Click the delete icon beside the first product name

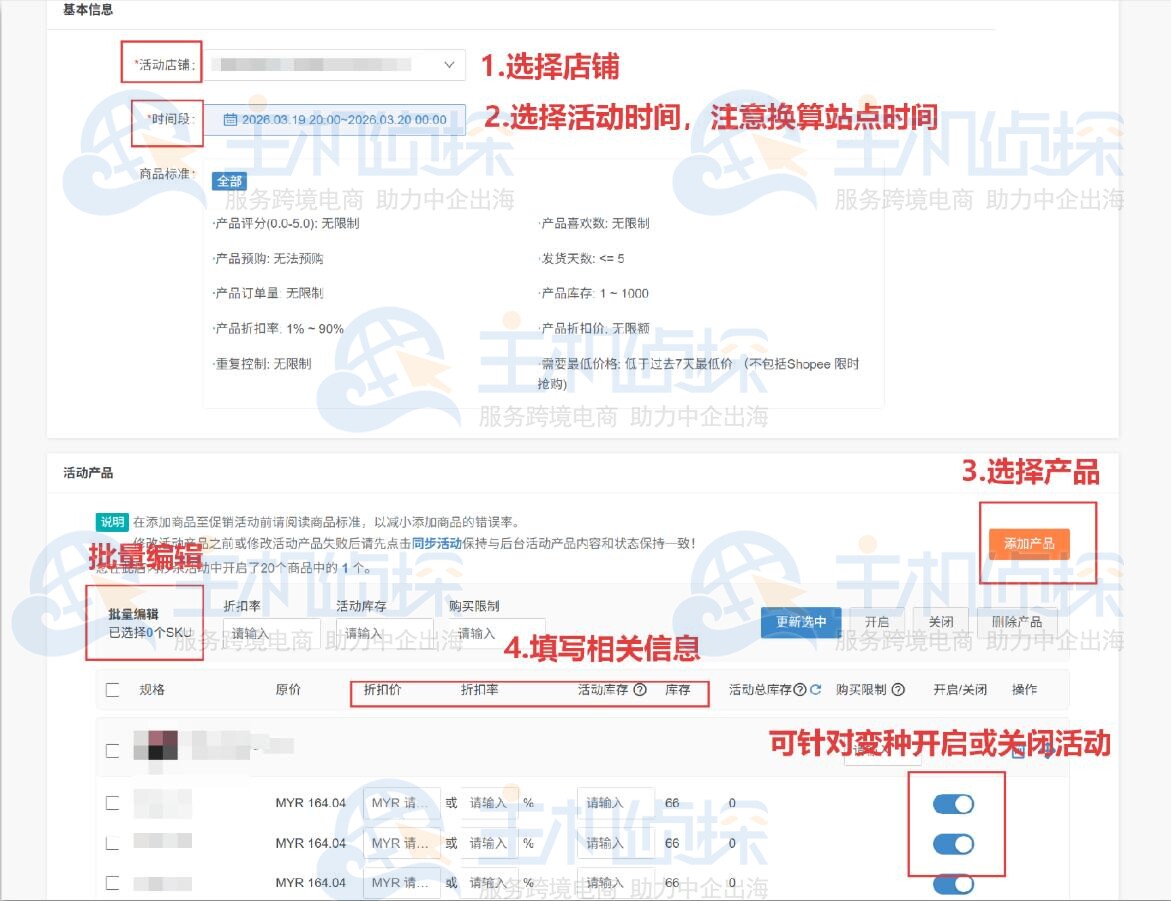(x=1047, y=751)
